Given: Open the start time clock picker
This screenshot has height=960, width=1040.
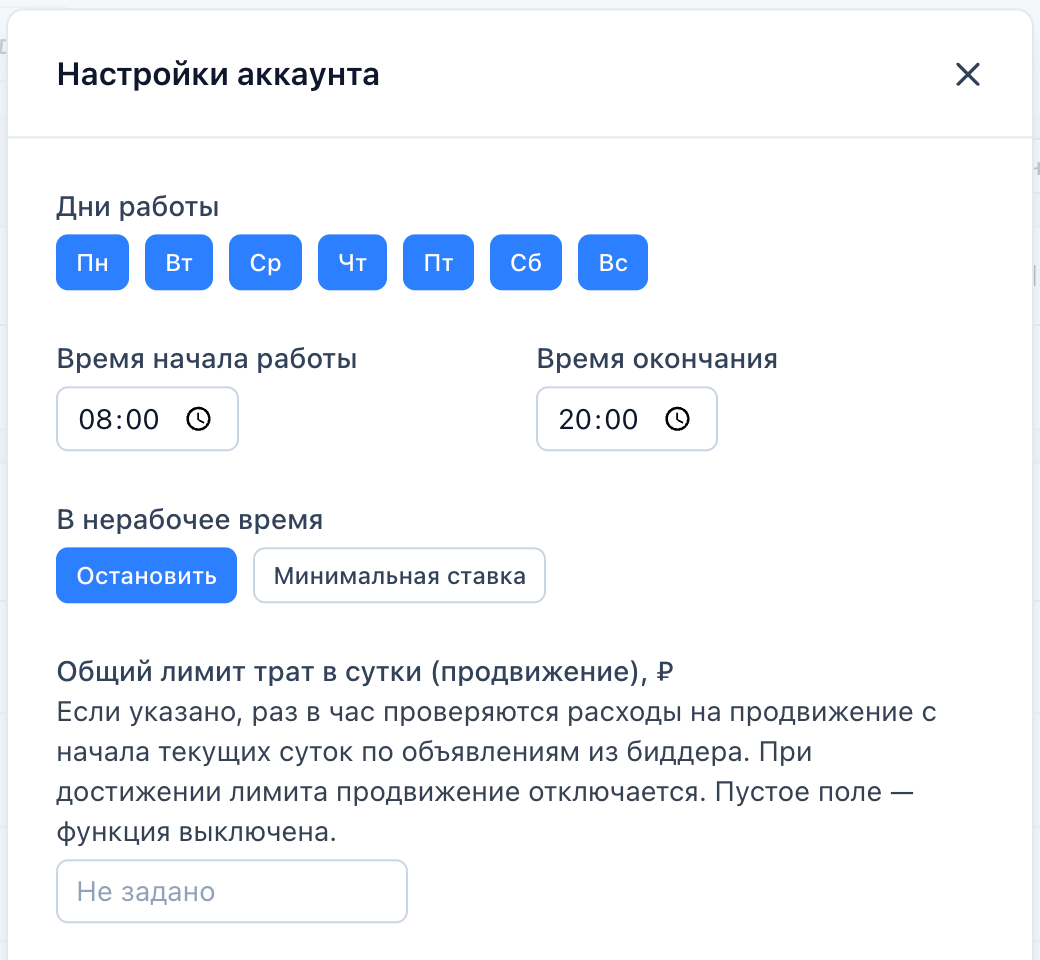Looking at the screenshot, I should pyautogui.click(x=198, y=419).
